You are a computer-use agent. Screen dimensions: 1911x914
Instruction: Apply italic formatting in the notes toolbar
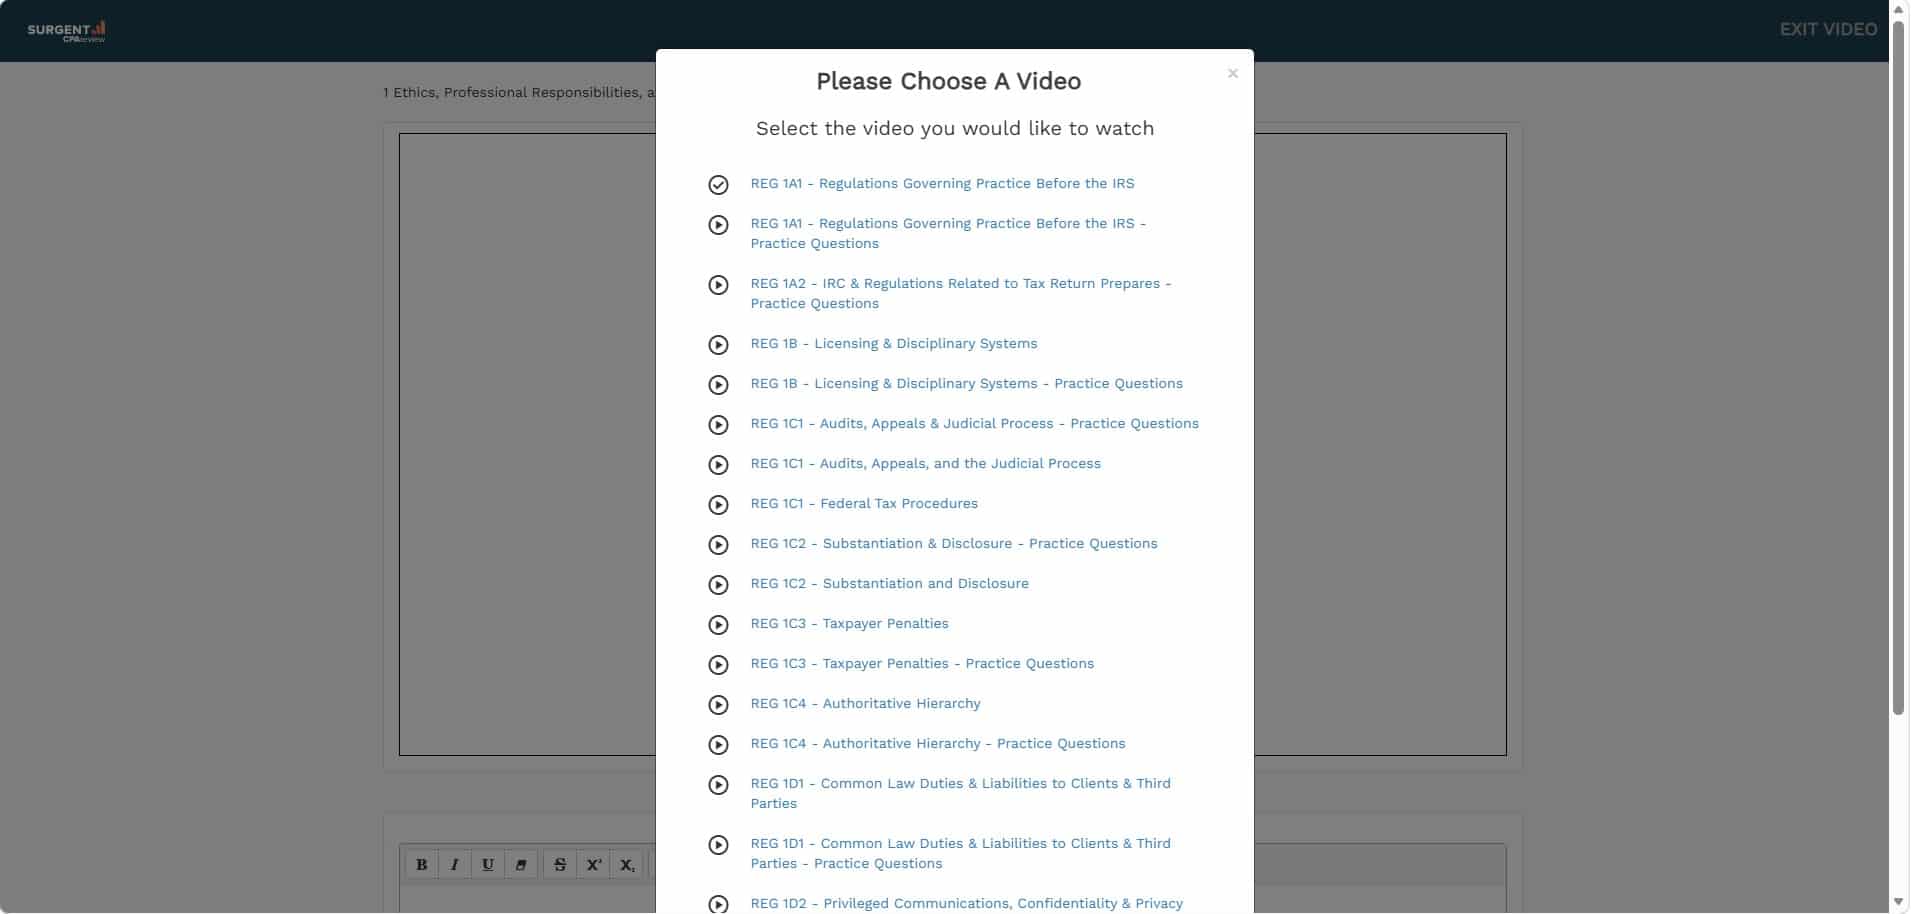[x=454, y=865]
